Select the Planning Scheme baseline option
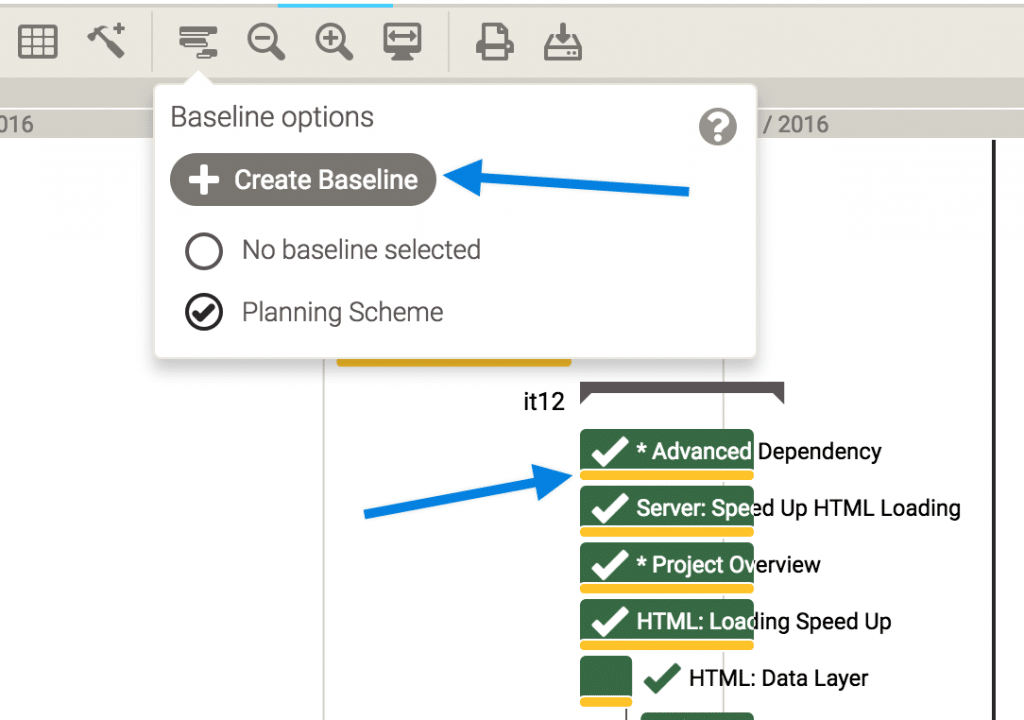Image resolution: width=1024 pixels, height=720 pixels. click(204, 313)
